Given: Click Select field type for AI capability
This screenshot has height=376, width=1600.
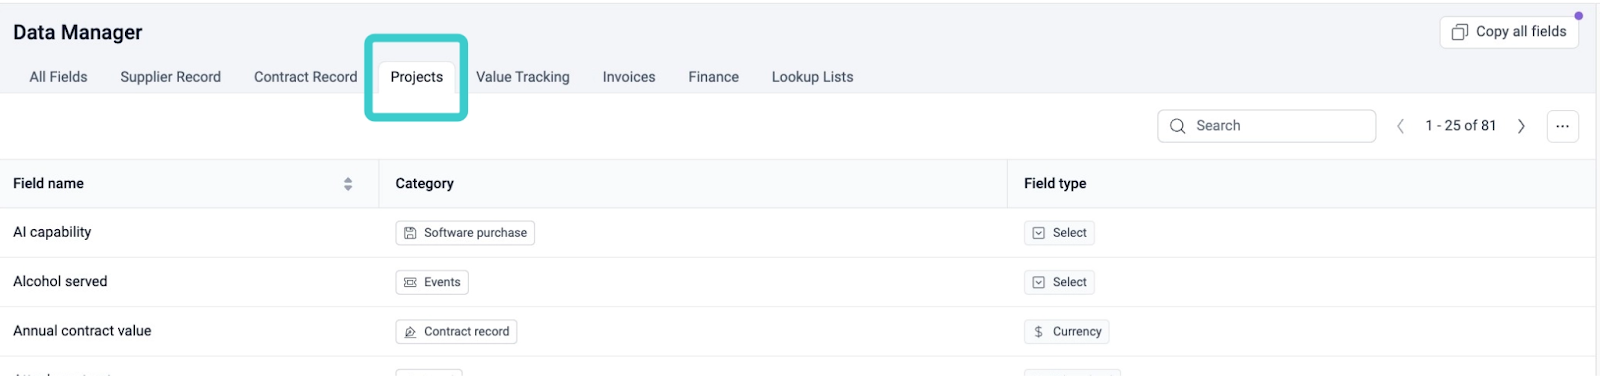Looking at the screenshot, I should click(1059, 233).
